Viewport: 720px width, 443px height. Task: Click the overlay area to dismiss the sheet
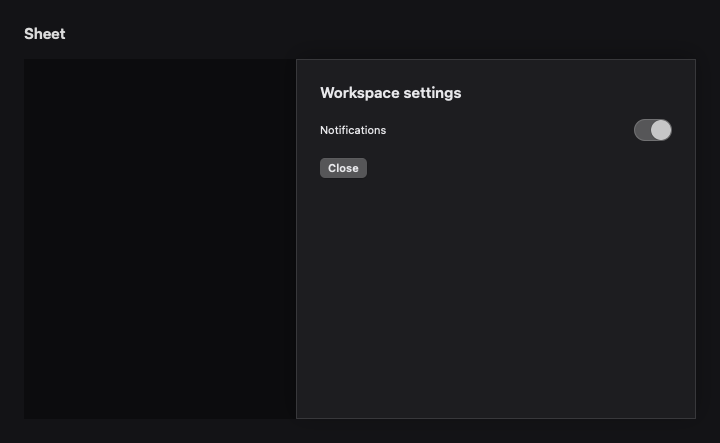click(x=160, y=239)
